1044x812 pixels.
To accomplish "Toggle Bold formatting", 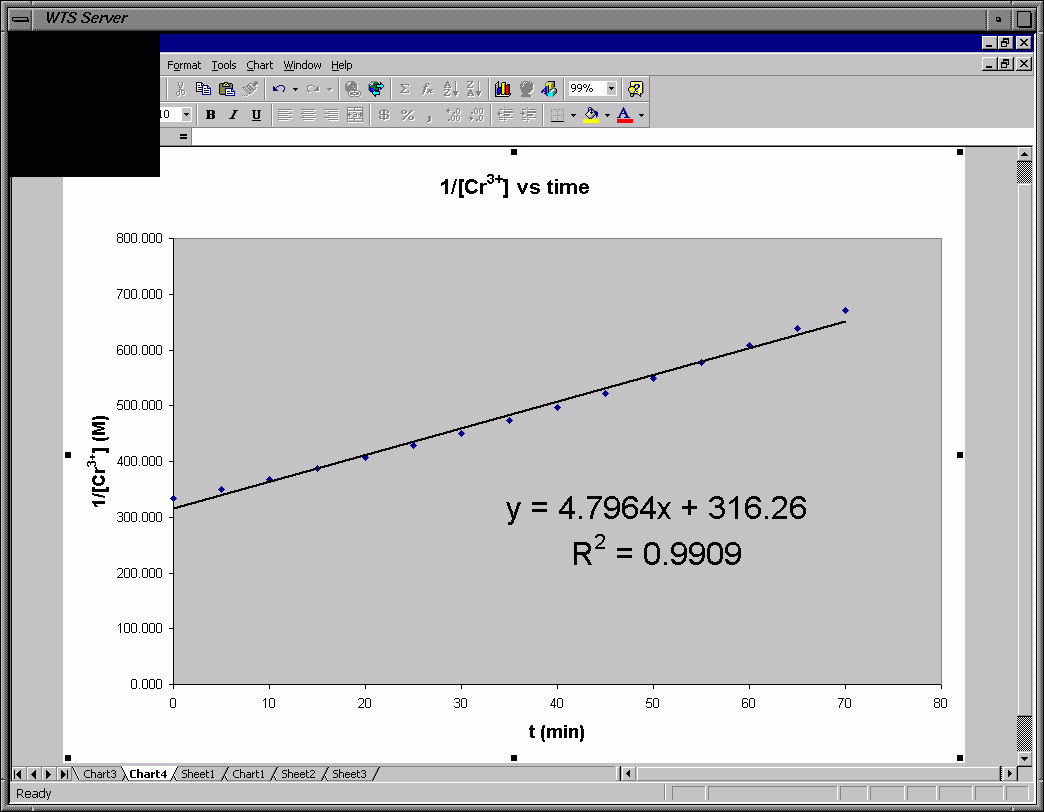I will tap(210, 115).
